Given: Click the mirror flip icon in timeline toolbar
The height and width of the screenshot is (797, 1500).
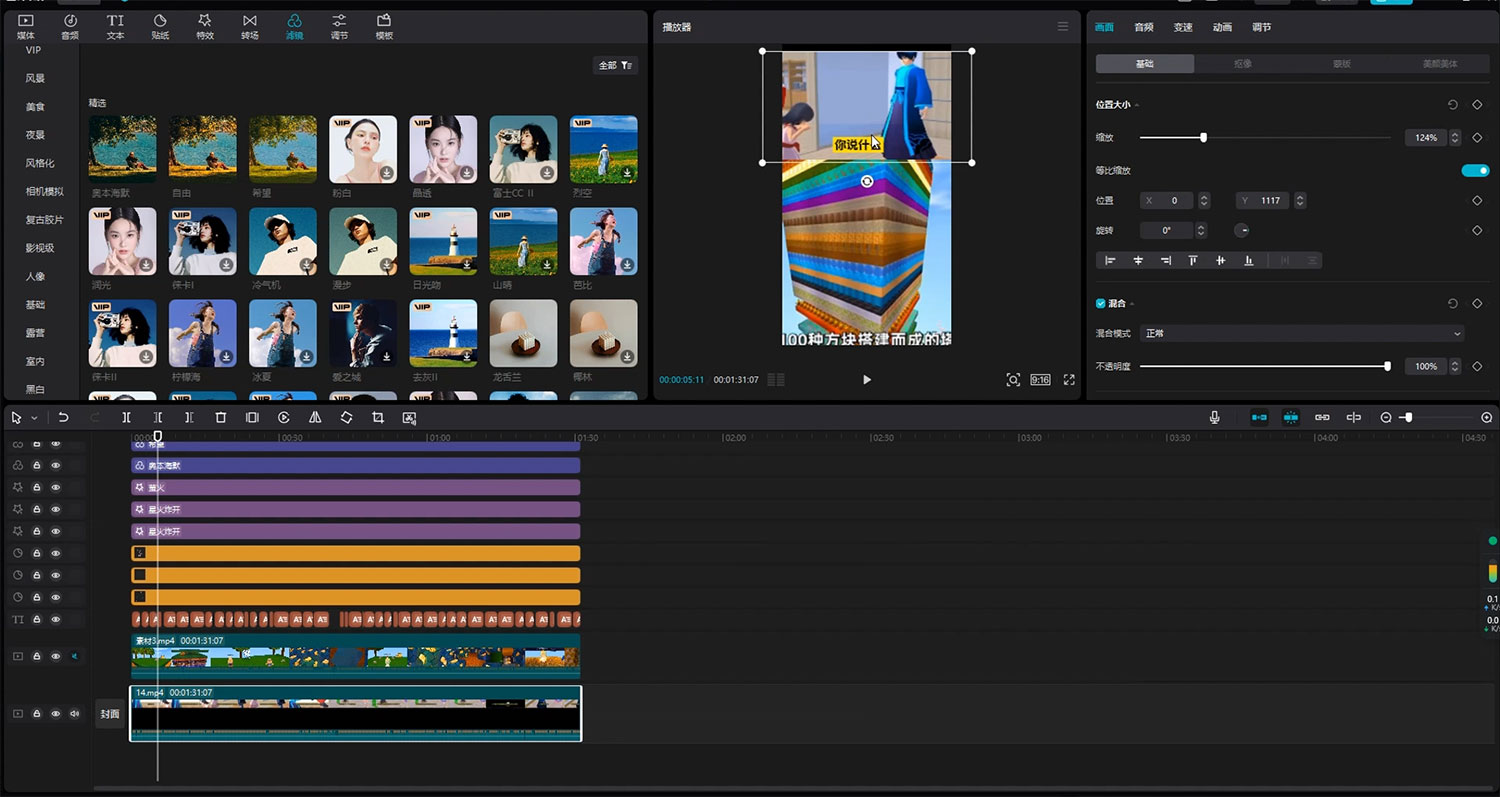Looking at the screenshot, I should (x=315, y=418).
